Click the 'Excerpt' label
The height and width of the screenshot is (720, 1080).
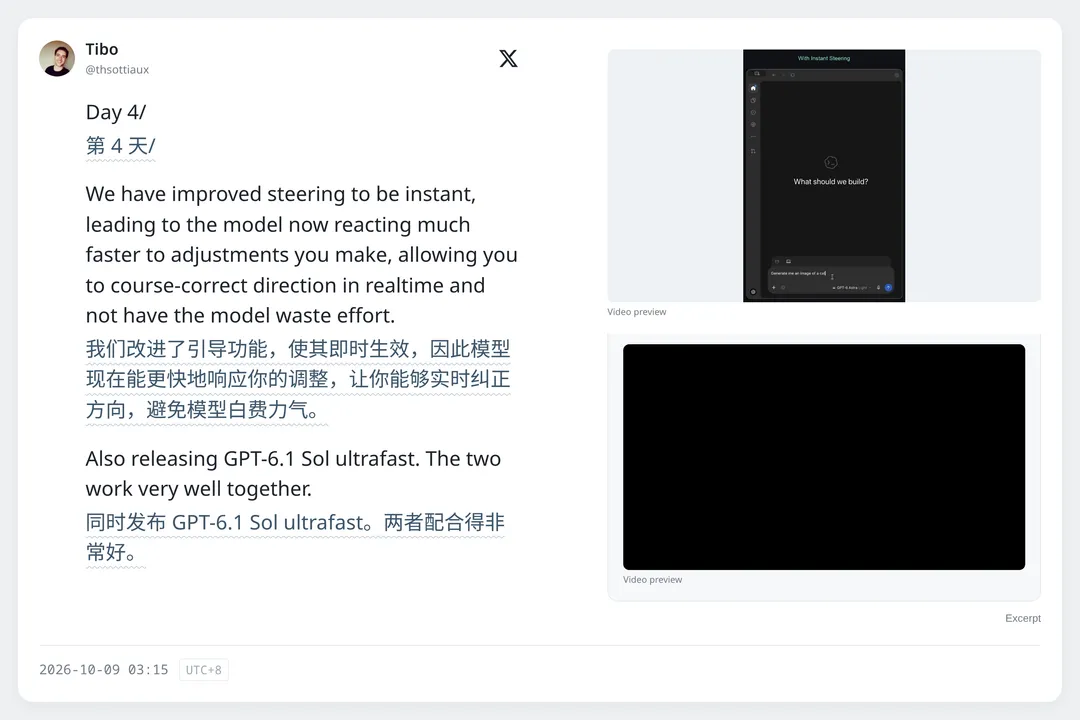click(1023, 618)
